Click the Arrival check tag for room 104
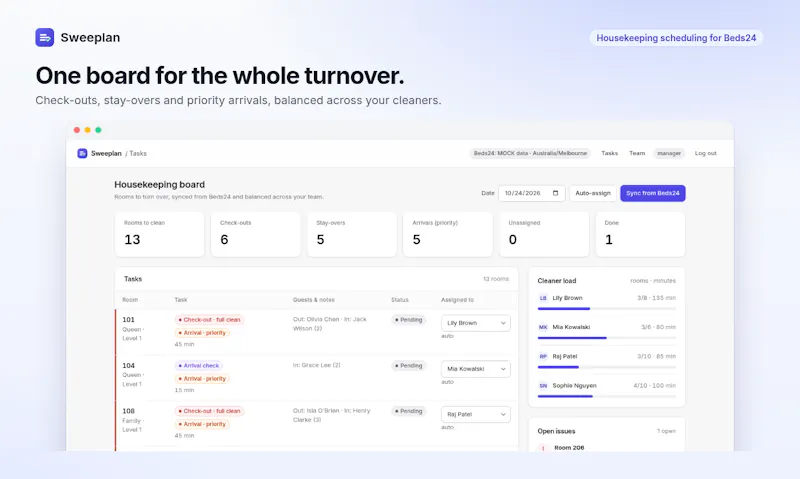Viewport: 800px width, 479px height. 198,366
